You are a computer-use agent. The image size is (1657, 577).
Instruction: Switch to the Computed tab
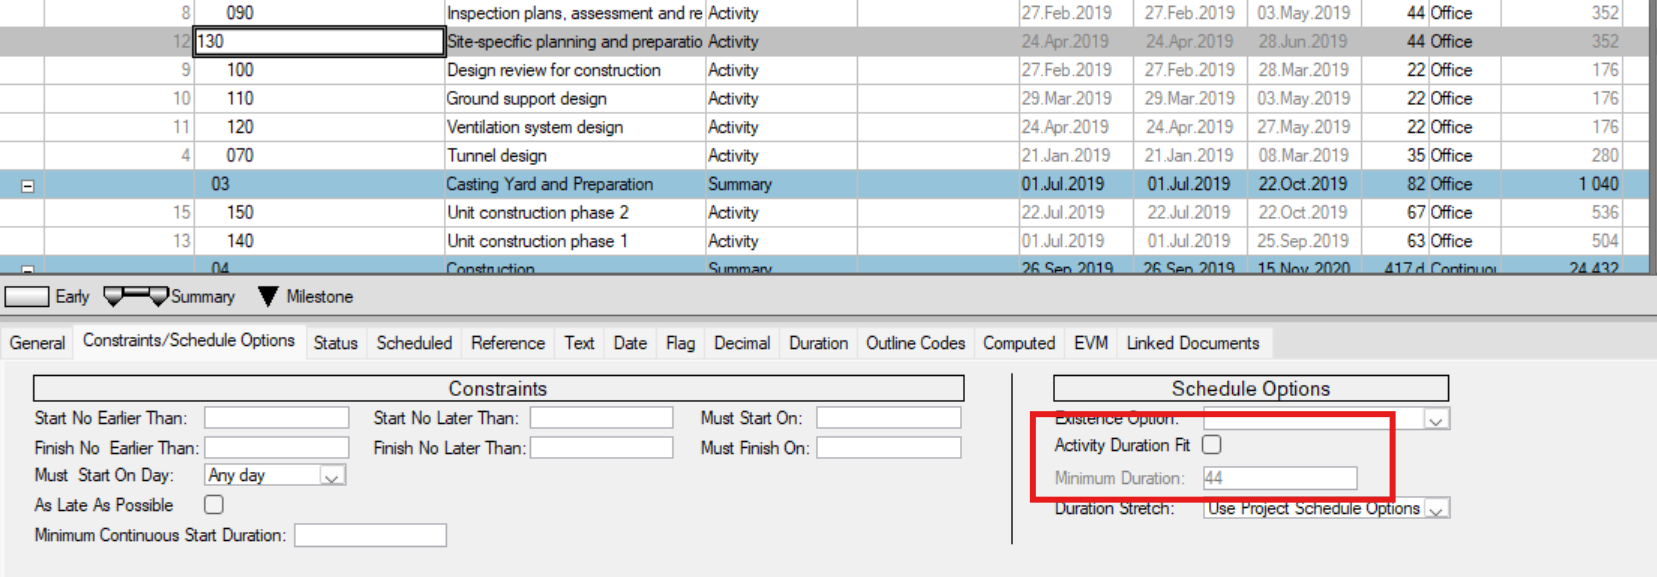coord(1019,343)
